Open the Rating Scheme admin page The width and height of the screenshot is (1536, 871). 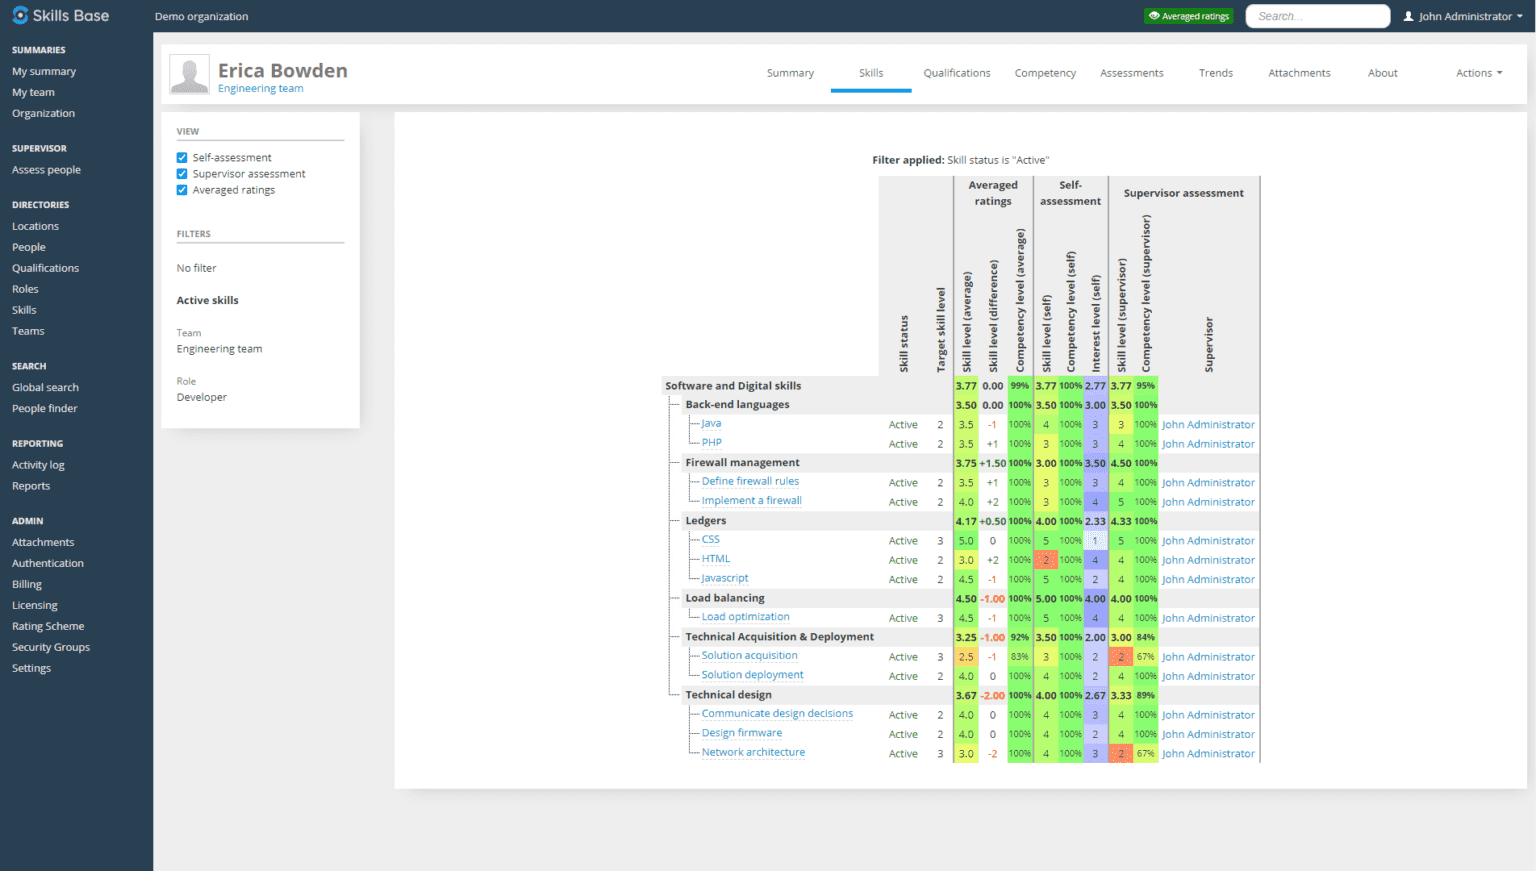click(x=48, y=627)
